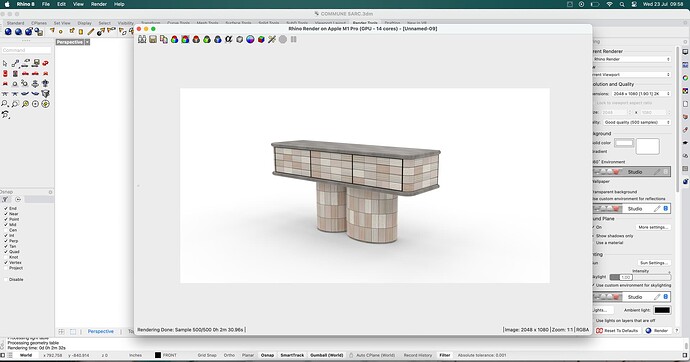Open the Good quality (500 samples) dropdown
The image size is (690, 362).
point(636,122)
